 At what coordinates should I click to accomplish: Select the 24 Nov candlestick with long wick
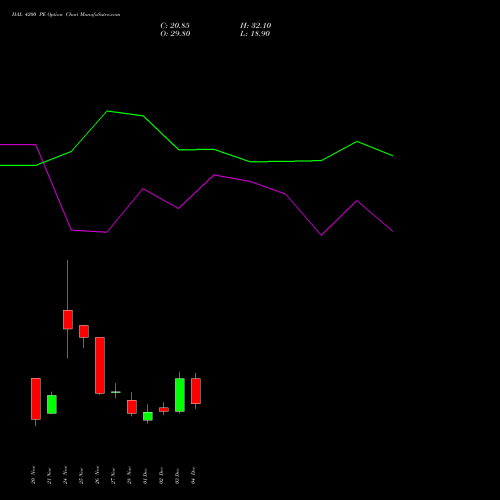click(68, 319)
